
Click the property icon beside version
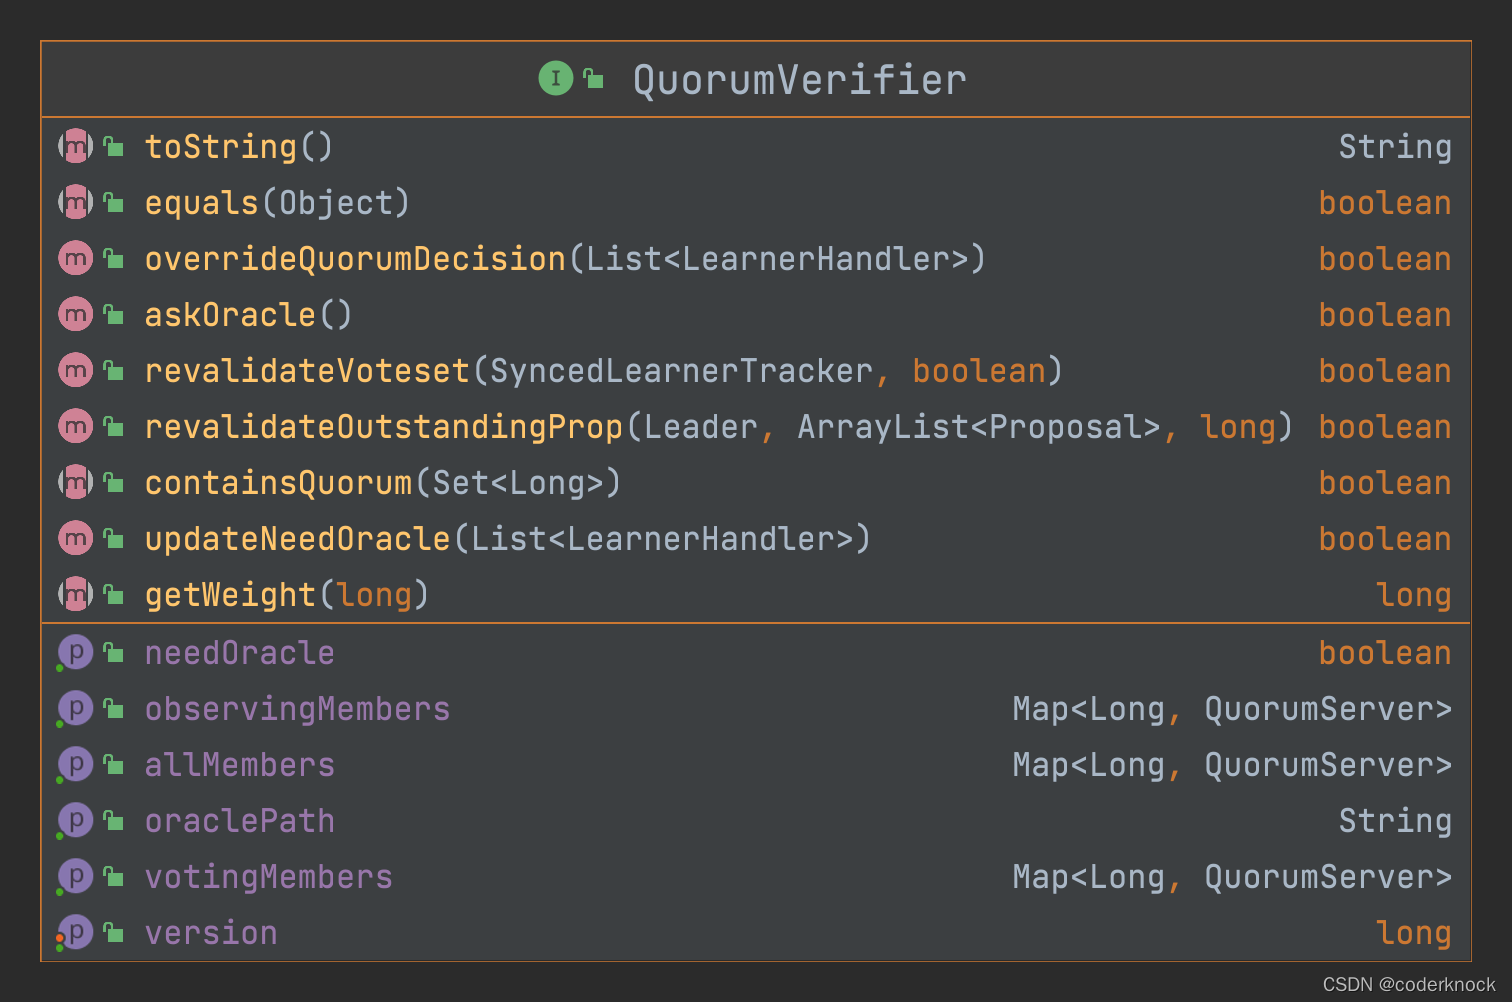pyautogui.click(x=75, y=933)
